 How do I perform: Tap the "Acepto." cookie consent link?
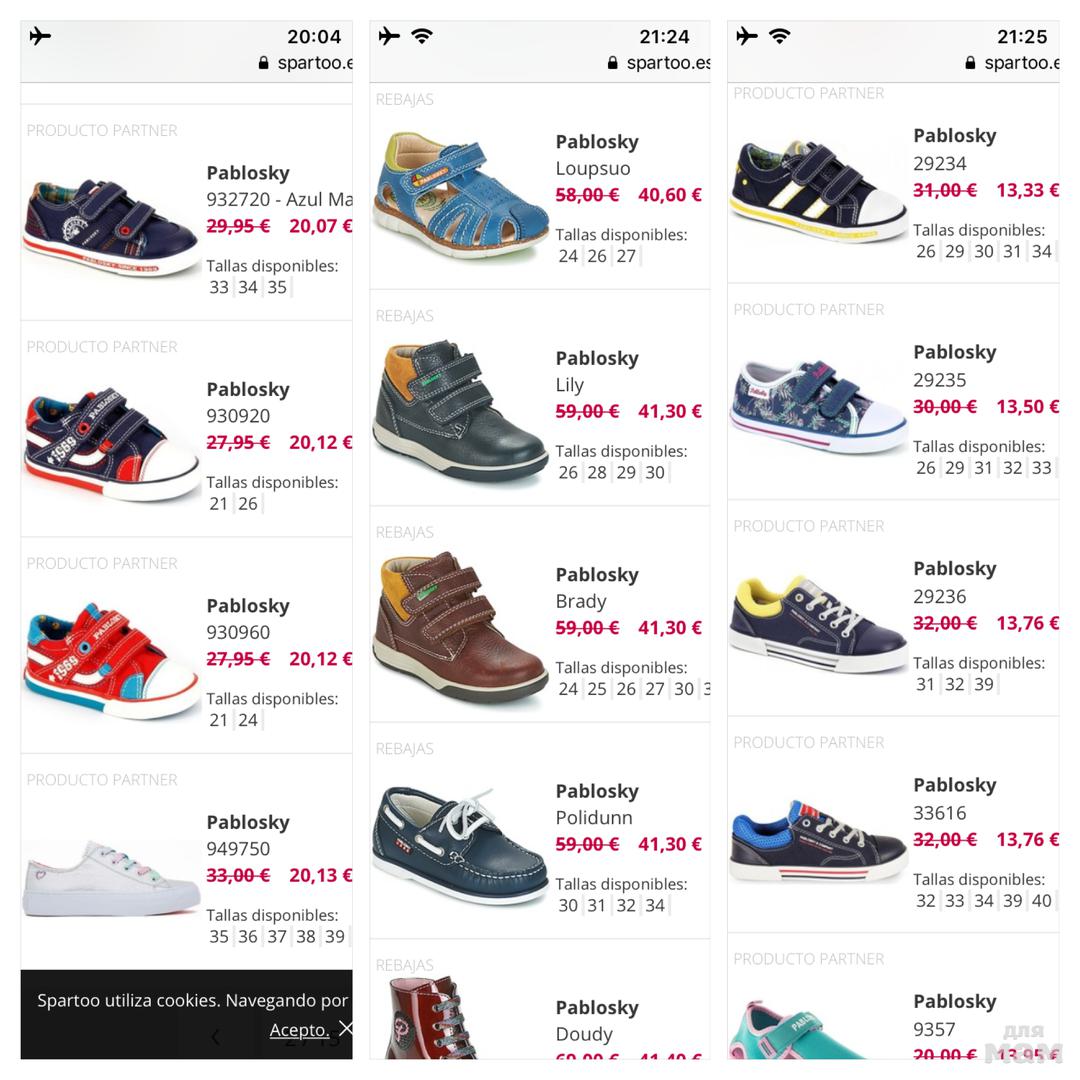(299, 1029)
